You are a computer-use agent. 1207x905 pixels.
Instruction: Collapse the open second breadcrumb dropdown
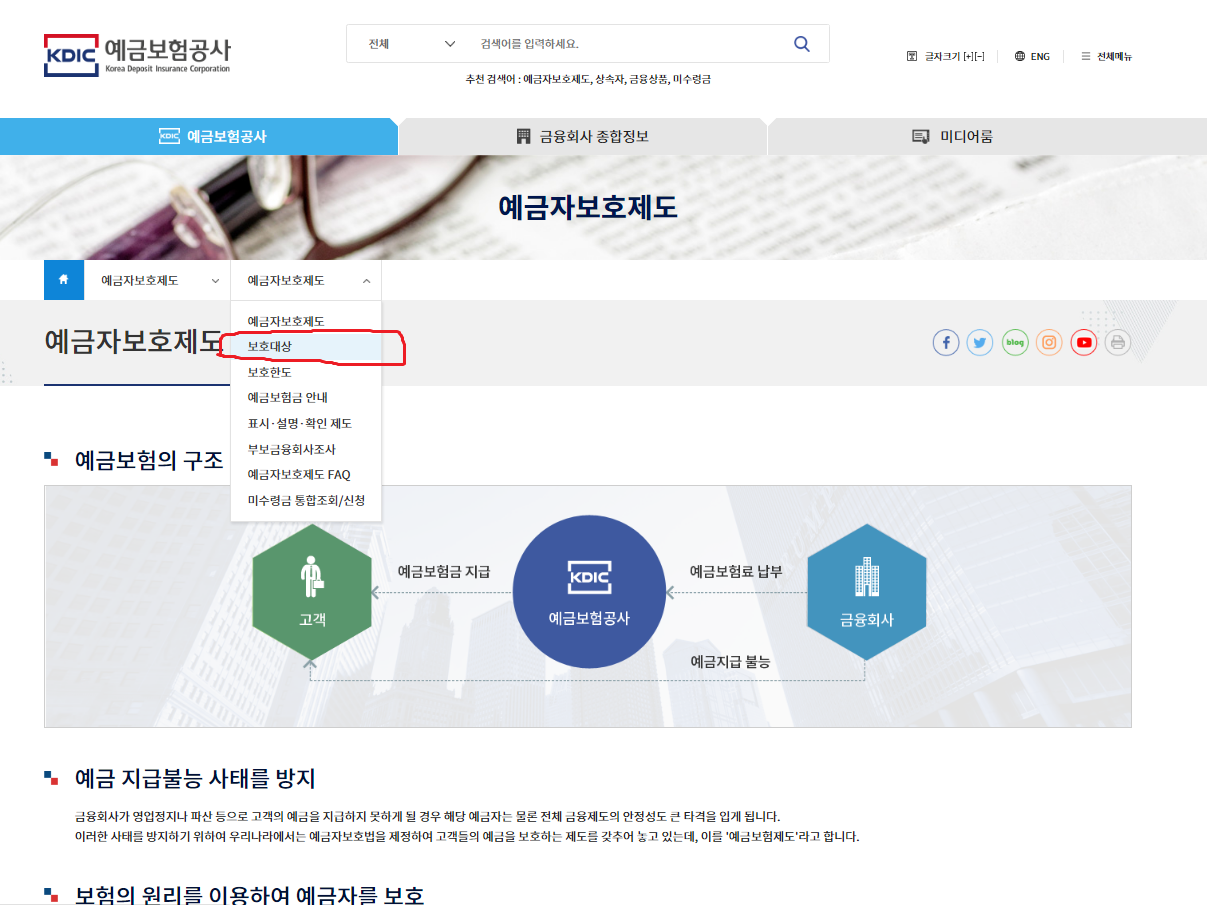[x=306, y=280]
